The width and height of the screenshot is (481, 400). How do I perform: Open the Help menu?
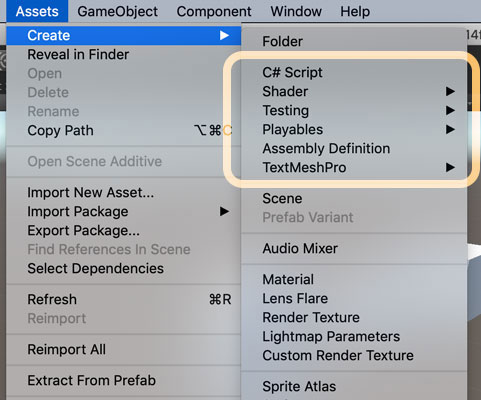coord(355,11)
